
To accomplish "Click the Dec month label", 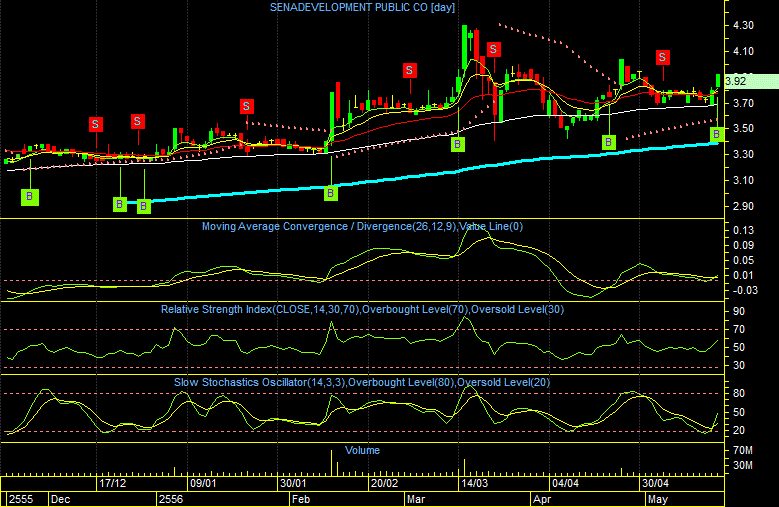I will [61, 499].
